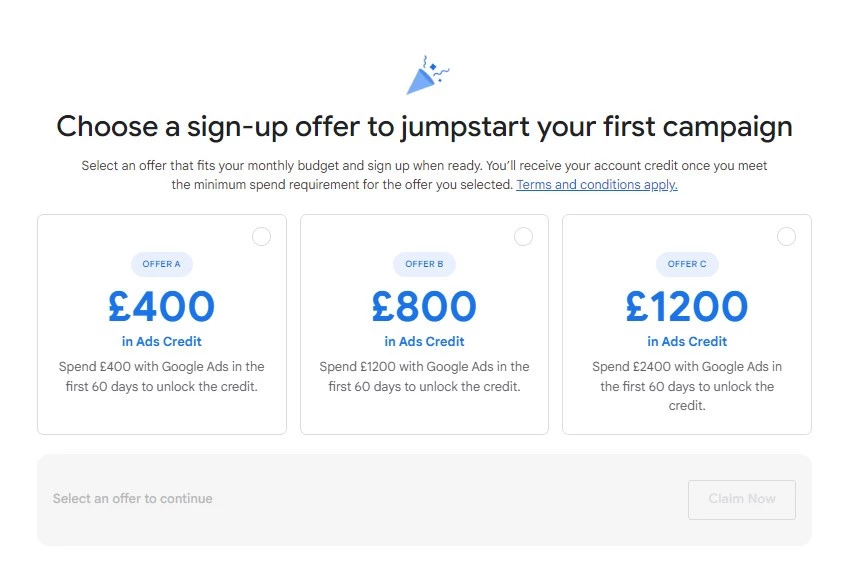Viewport: 849px width, 588px height.
Task: Click the page heading about sign-up offers
Action: 424,127
